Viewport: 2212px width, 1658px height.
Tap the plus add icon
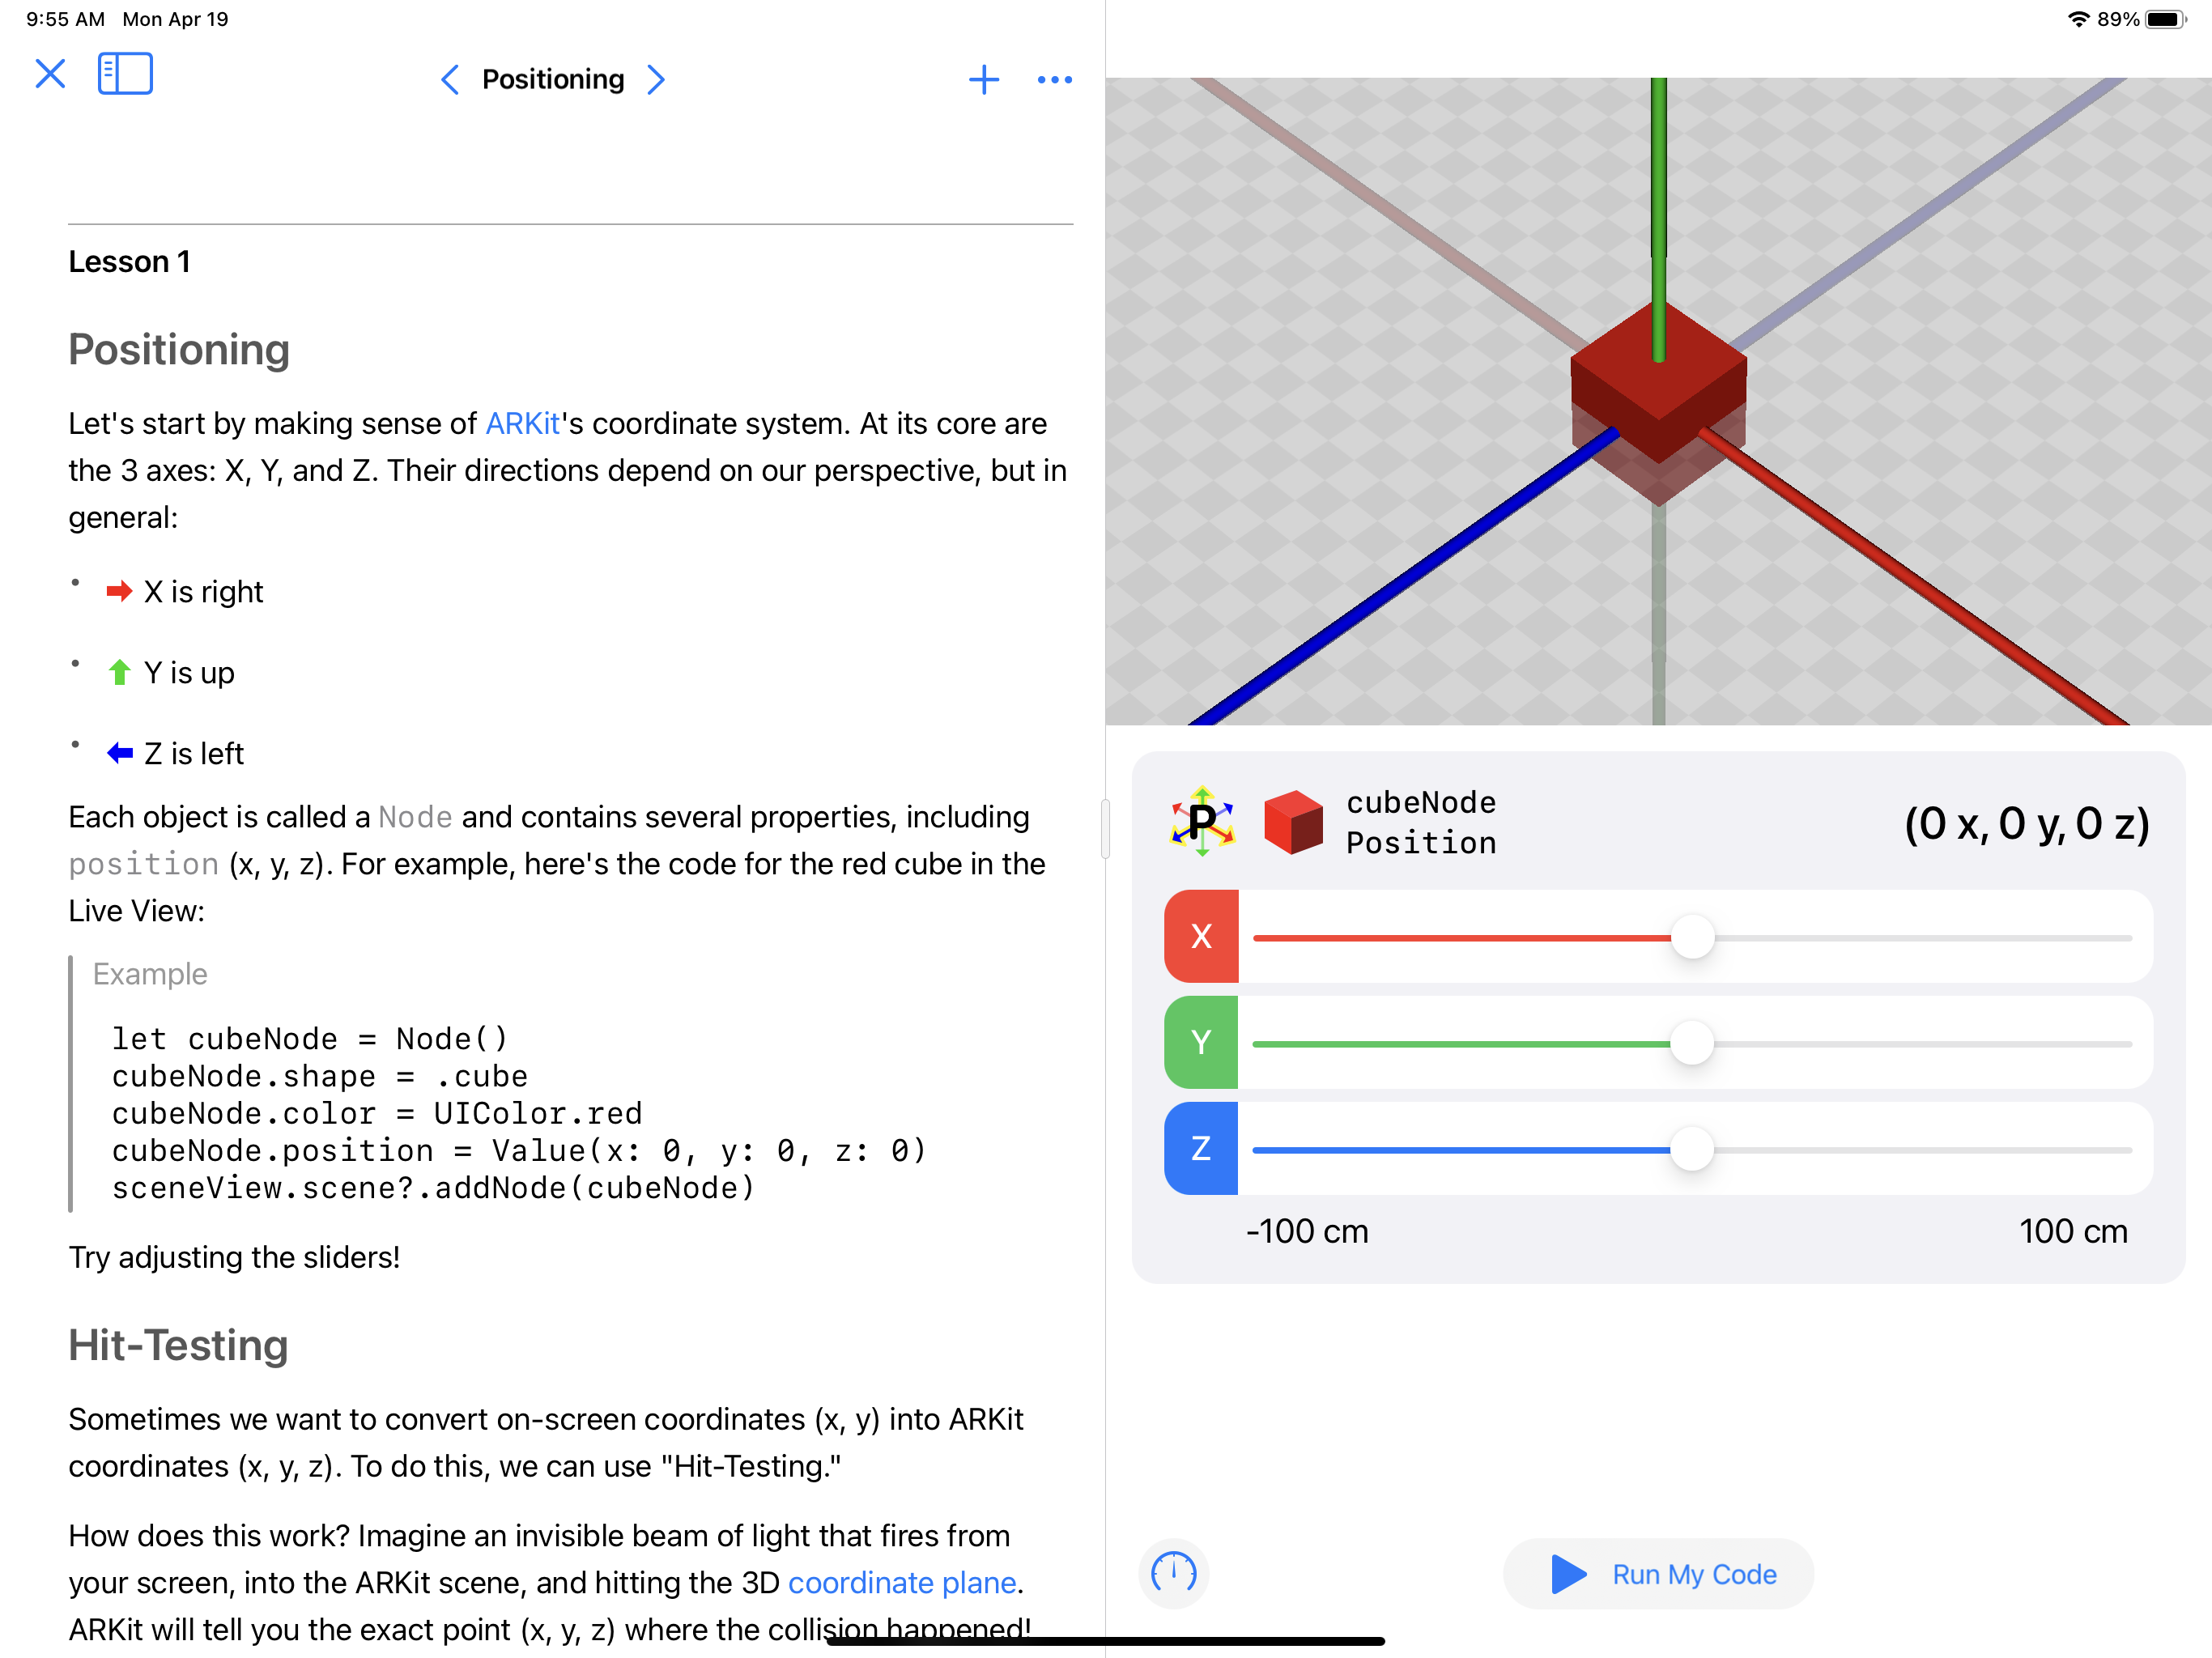click(984, 80)
